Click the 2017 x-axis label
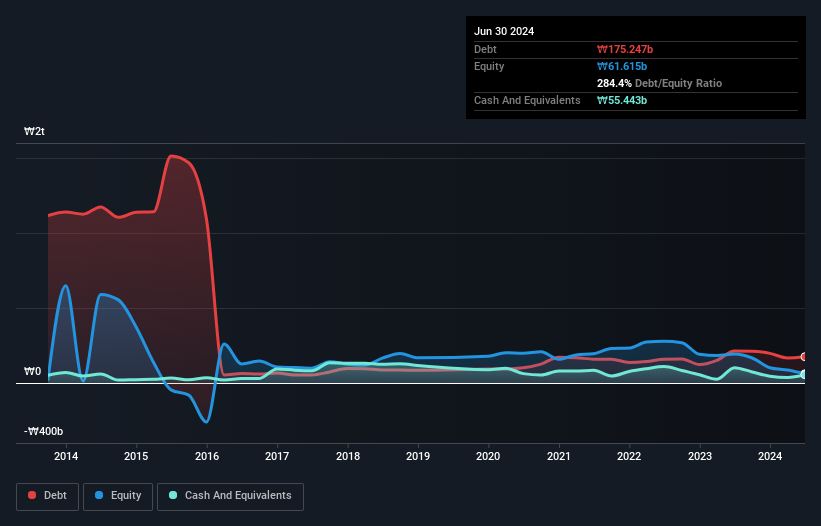This screenshot has height=526, width=821. pyautogui.click(x=277, y=456)
